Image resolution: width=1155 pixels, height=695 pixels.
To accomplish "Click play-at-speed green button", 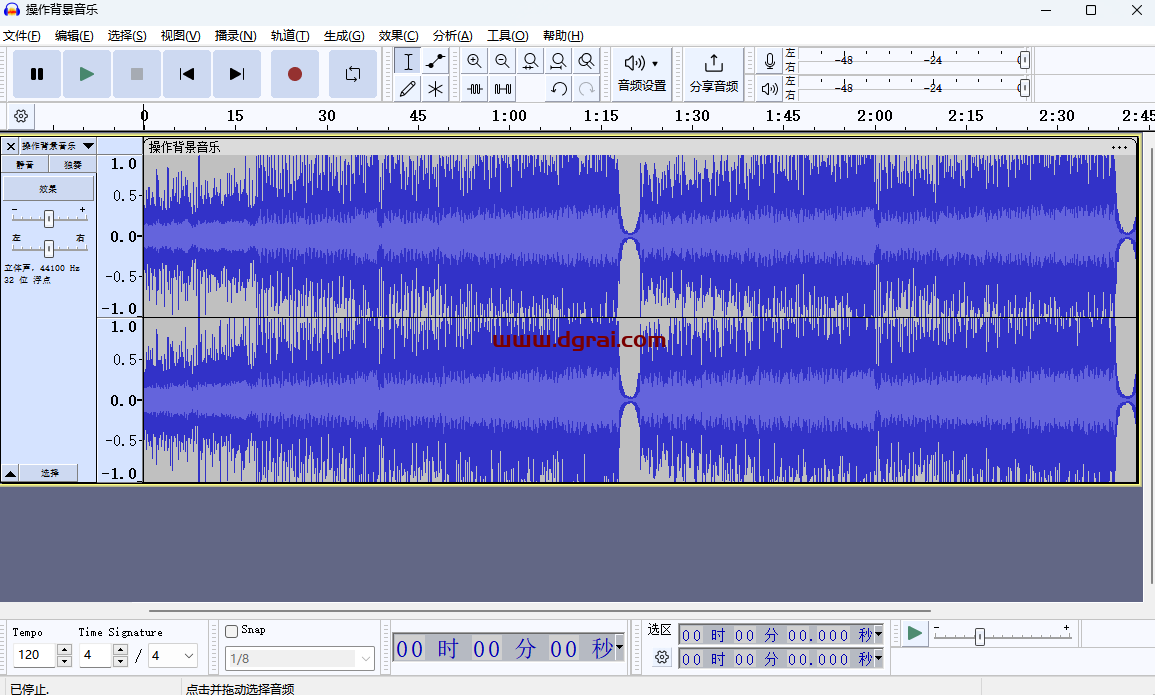I will tap(914, 633).
